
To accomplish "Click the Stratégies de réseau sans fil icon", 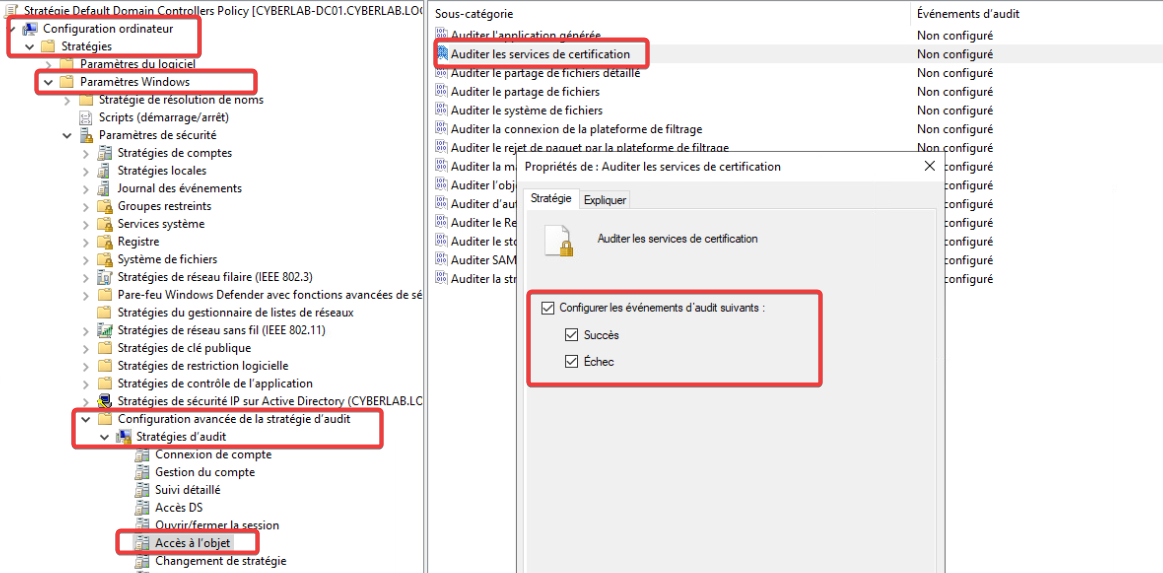I will coord(105,330).
